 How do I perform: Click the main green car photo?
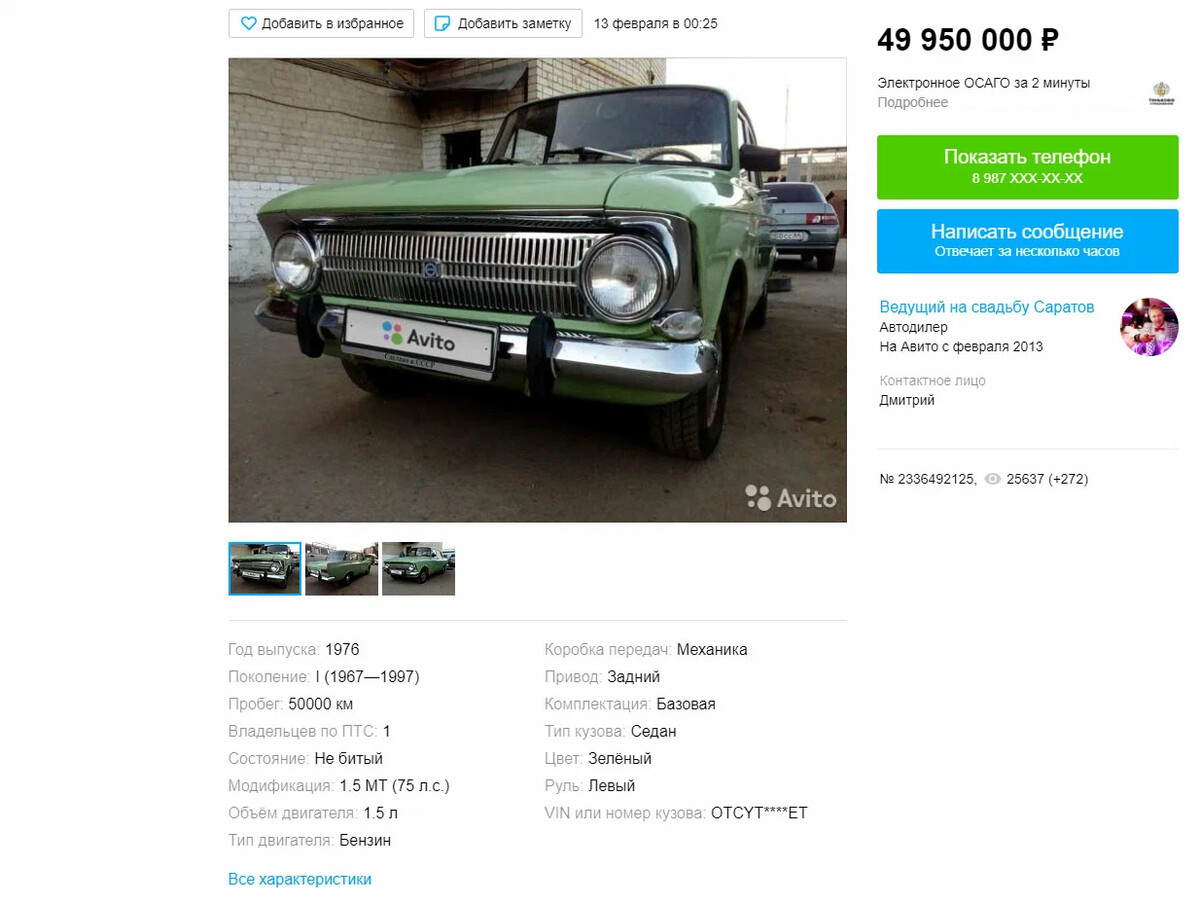click(537, 290)
